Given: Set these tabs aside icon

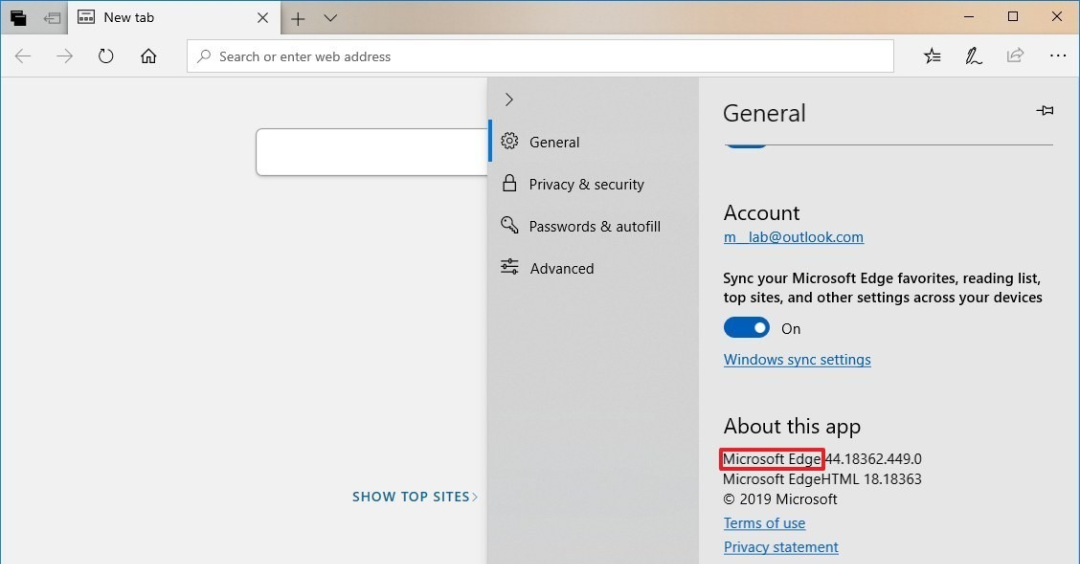Looking at the screenshot, I should (x=52, y=18).
